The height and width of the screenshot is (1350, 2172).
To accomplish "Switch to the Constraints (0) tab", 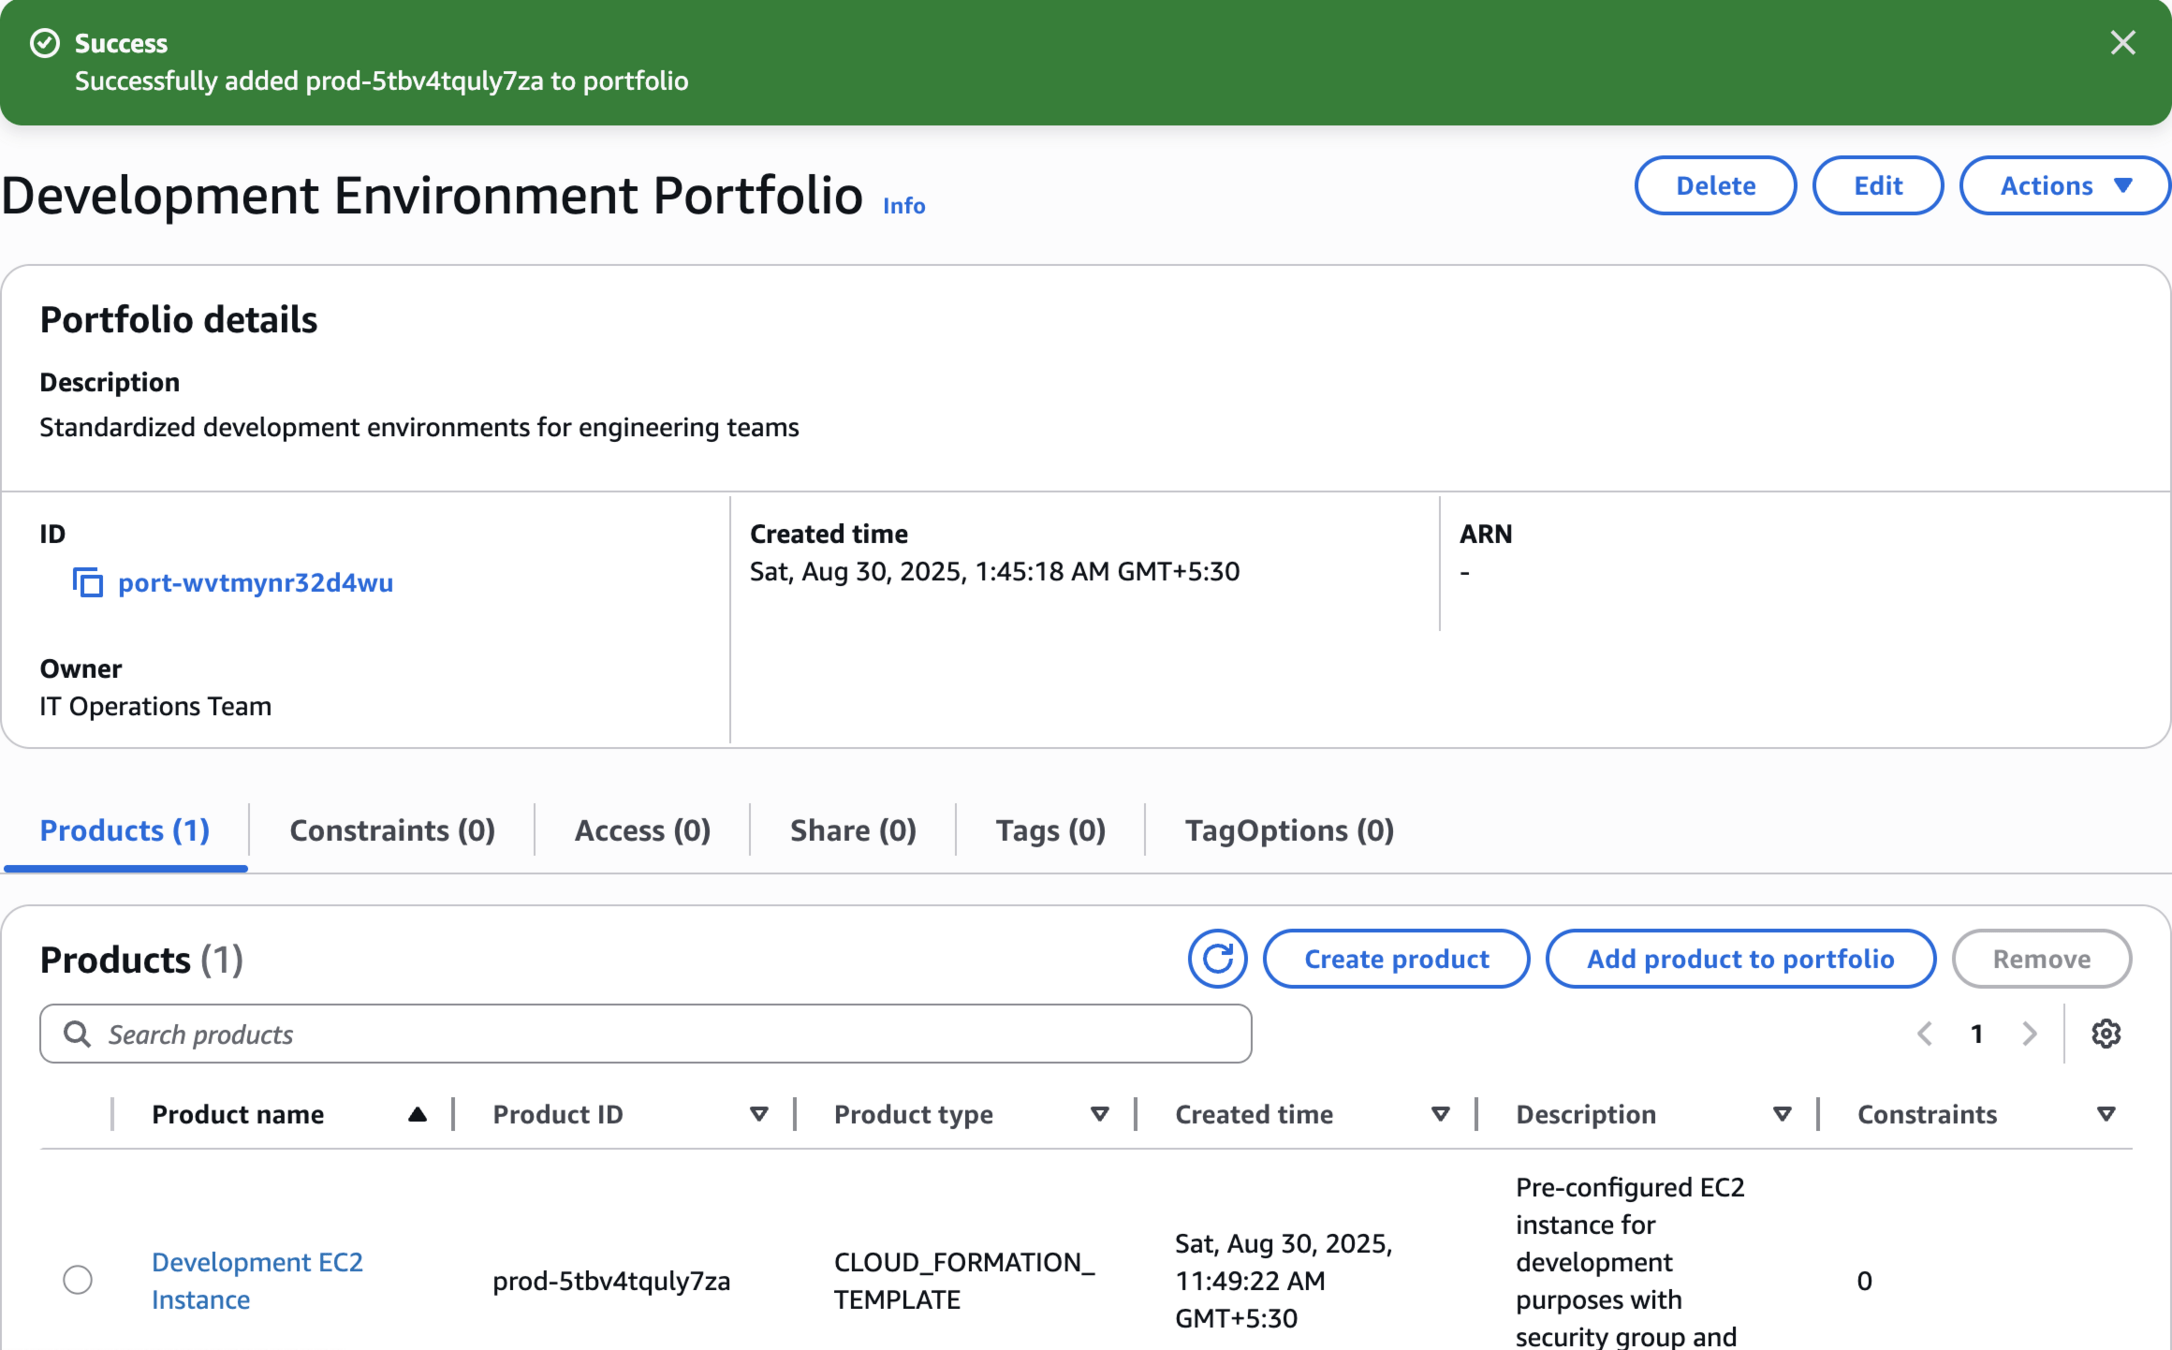I will (392, 830).
